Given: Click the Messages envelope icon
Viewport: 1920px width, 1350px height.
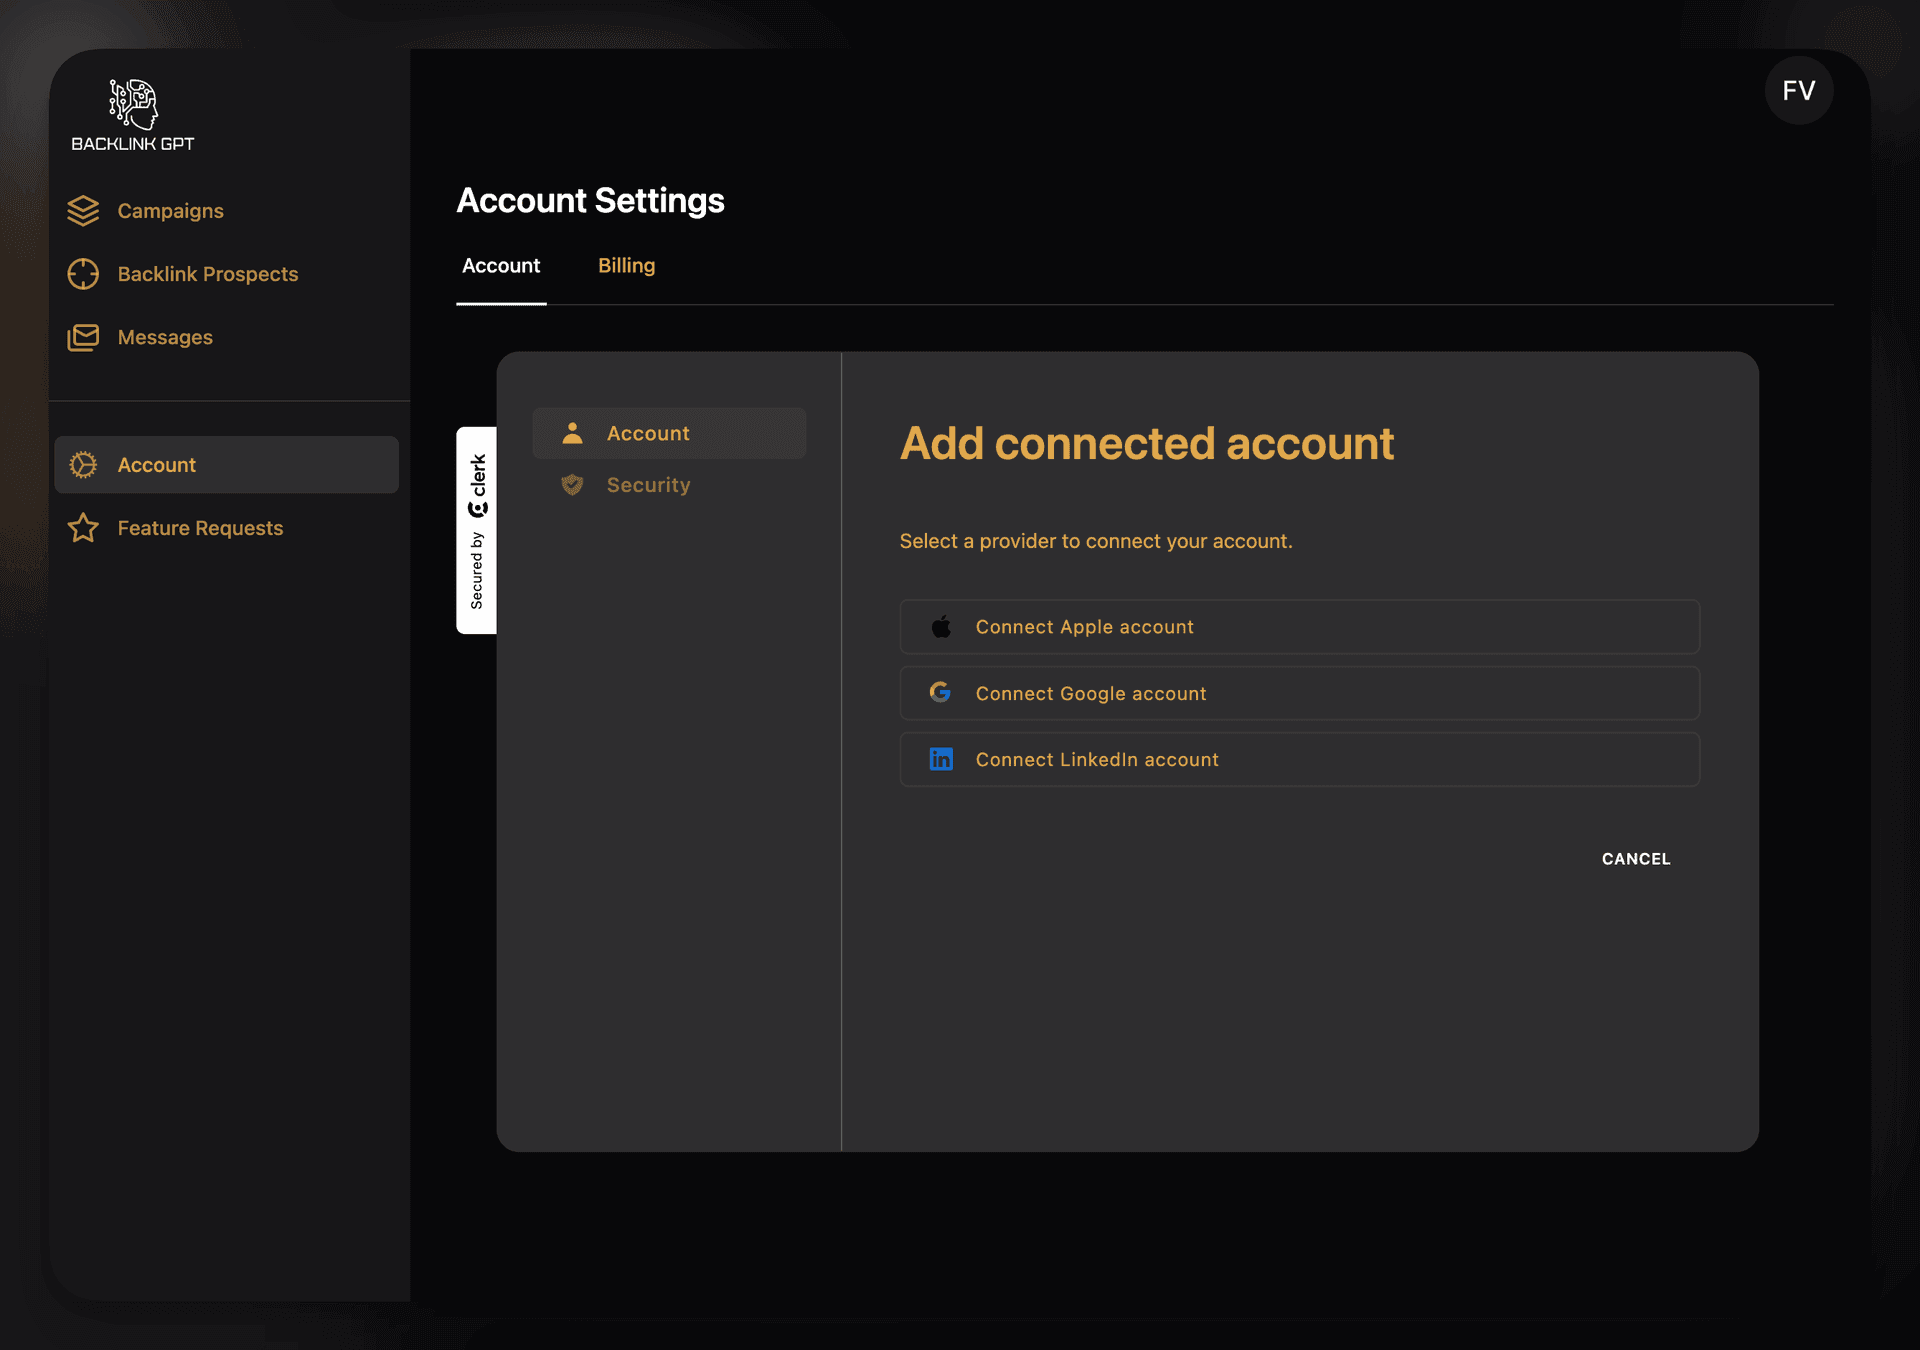Looking at the screenshot, I should (83, 337).
